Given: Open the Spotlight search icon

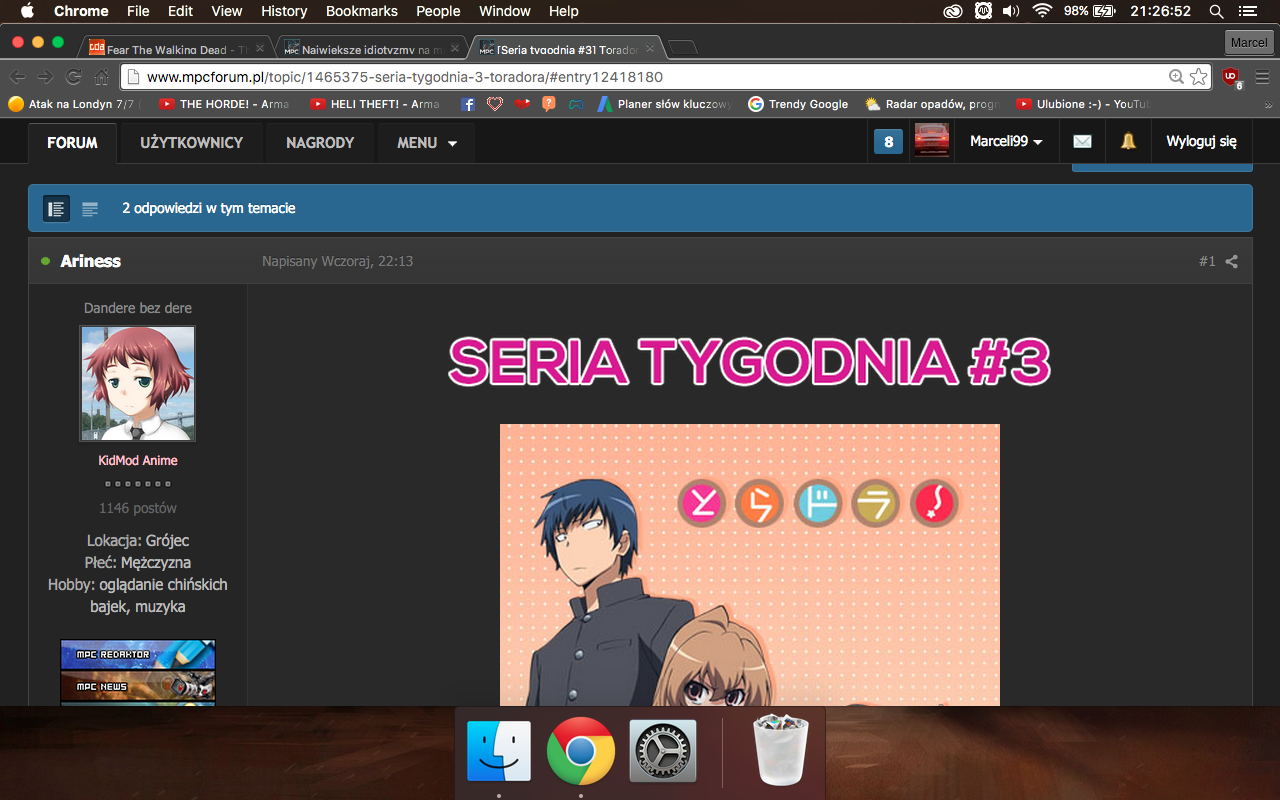Looking at the screenshot, I should pos(1217,11).
